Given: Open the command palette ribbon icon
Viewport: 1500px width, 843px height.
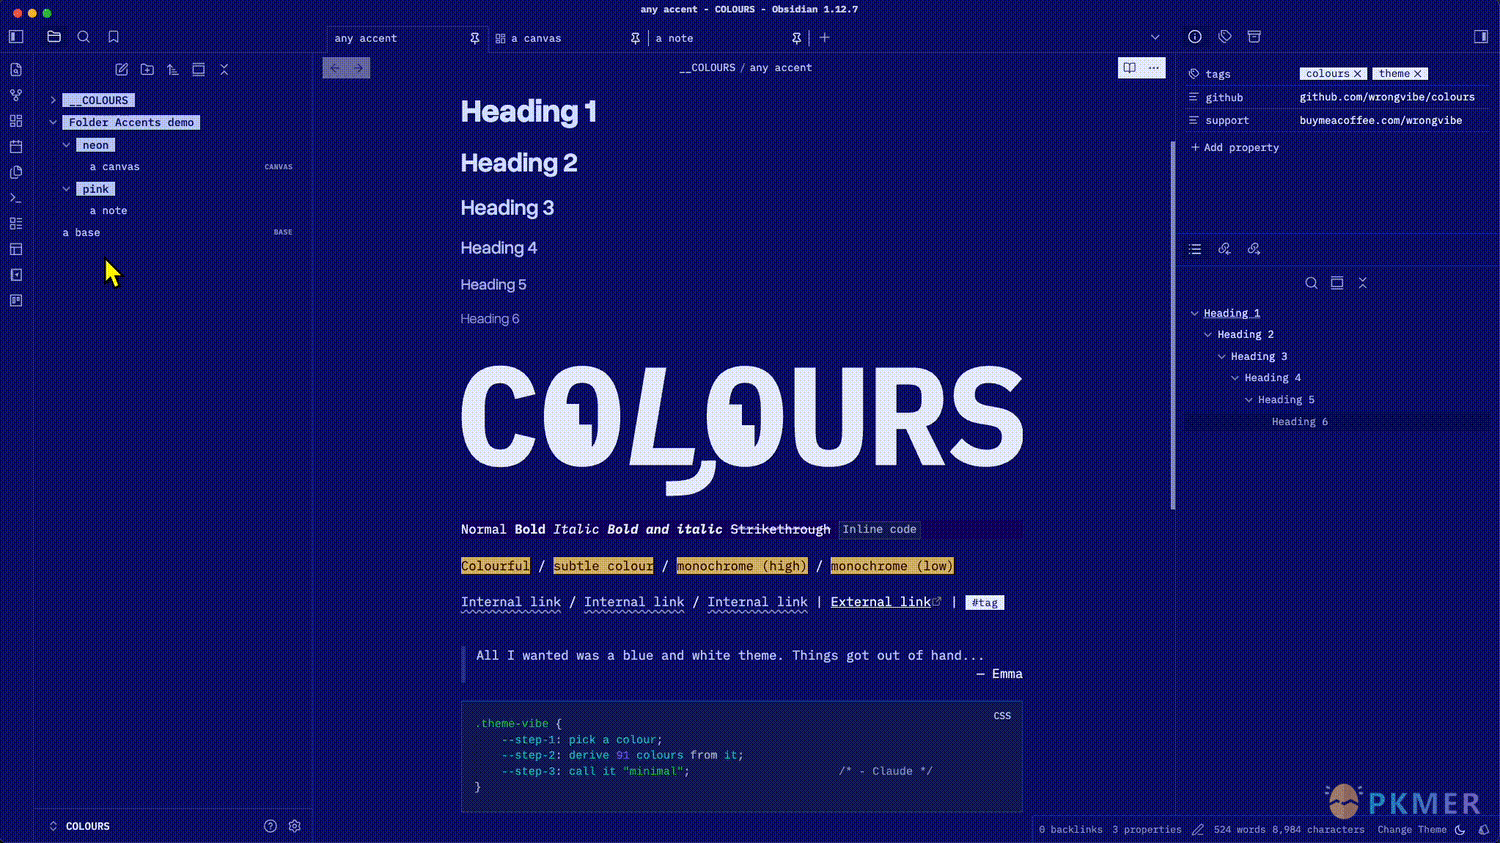Looking at the screenshot, I should click(x=16, y=198).
